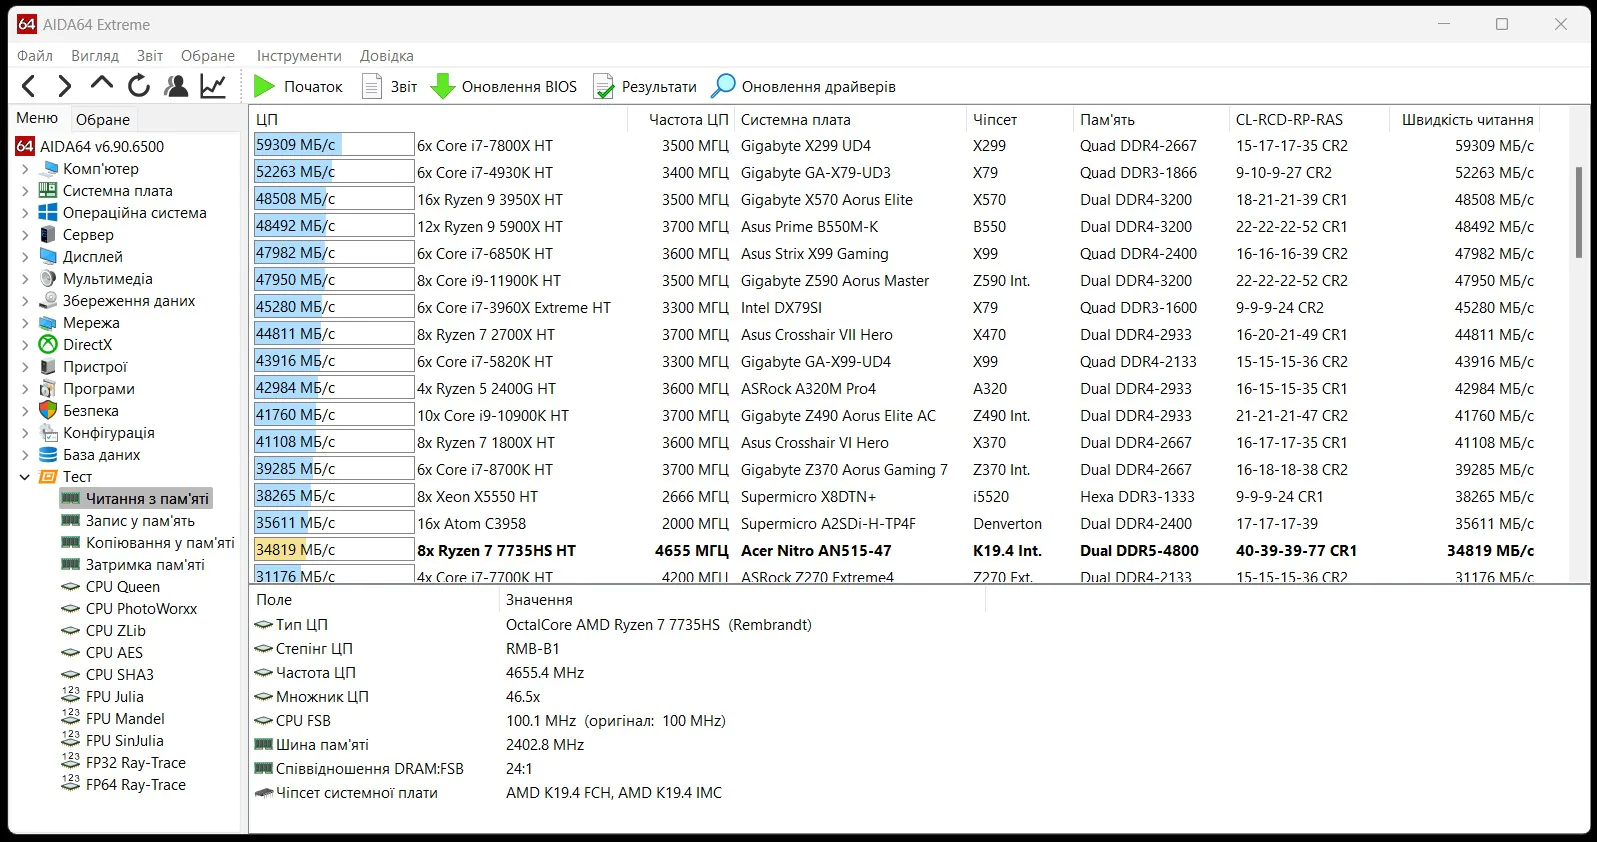Sort by the Швидкість читання column header

pos(1465,119)
